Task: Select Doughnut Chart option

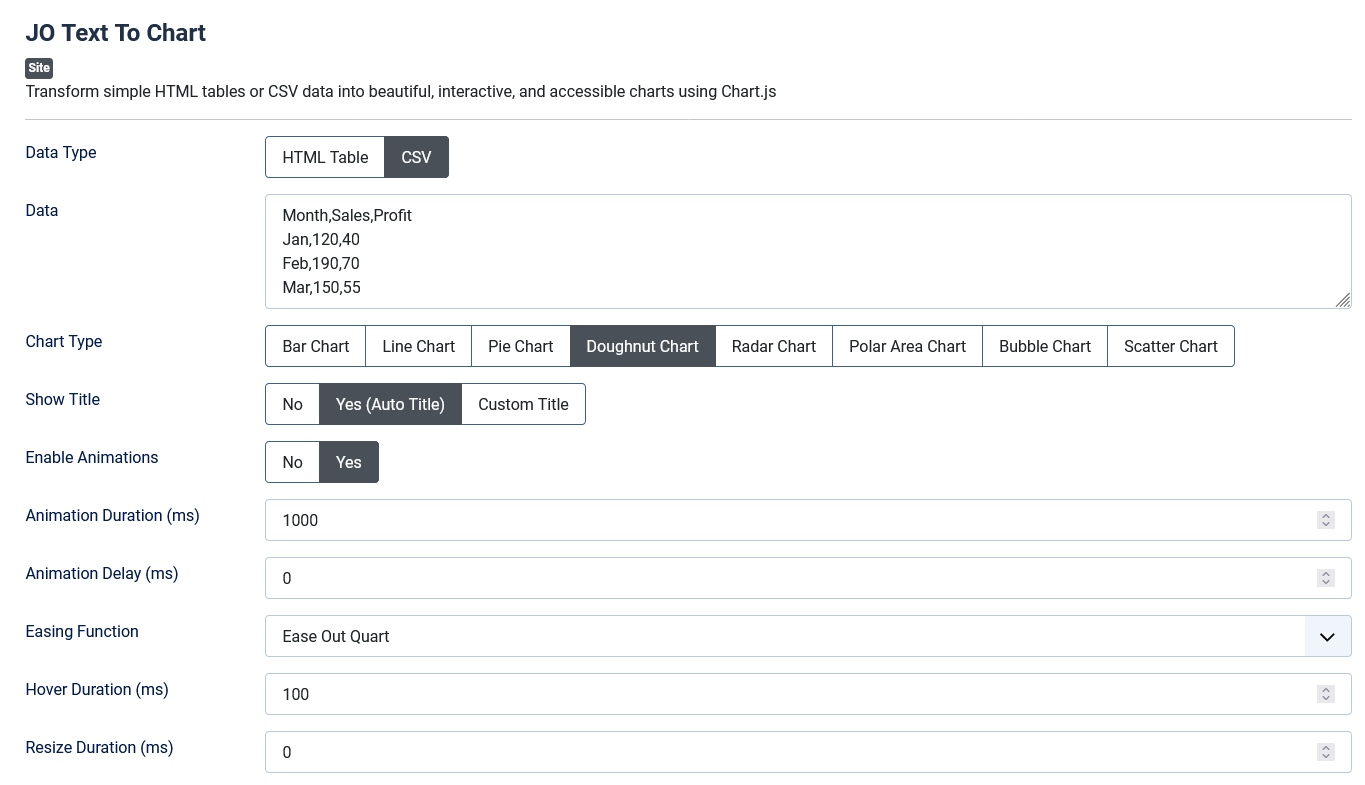Action: click(x=642, y=346)
